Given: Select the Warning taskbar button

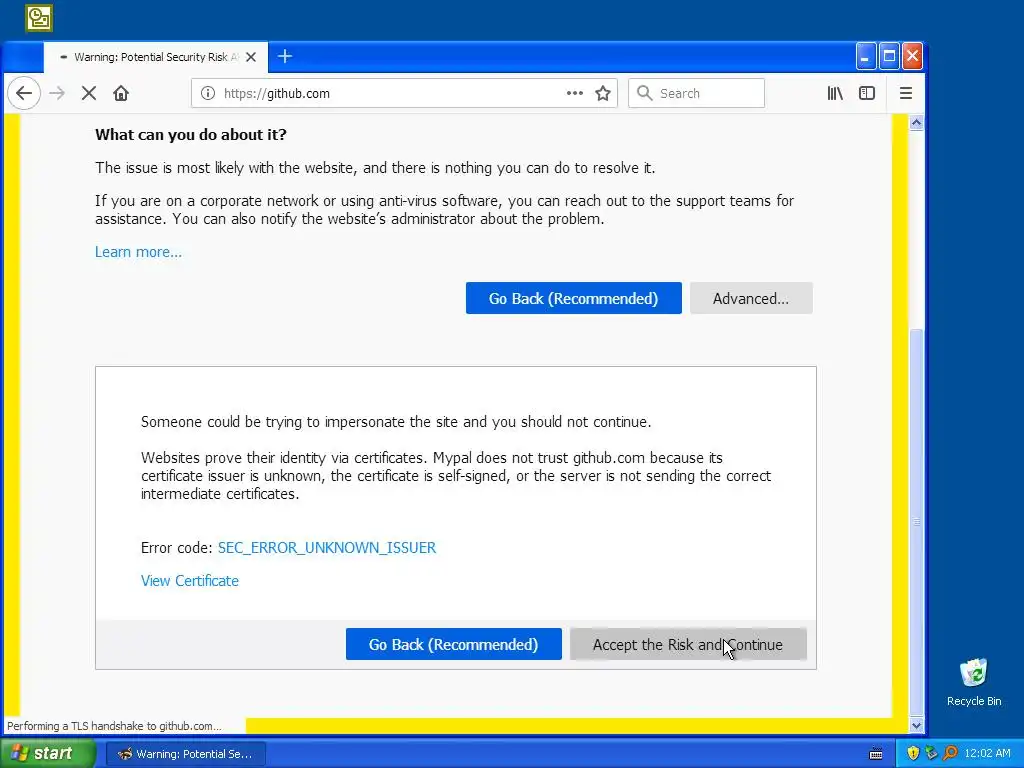Looking at the screenshot, I should coord(186,754).
